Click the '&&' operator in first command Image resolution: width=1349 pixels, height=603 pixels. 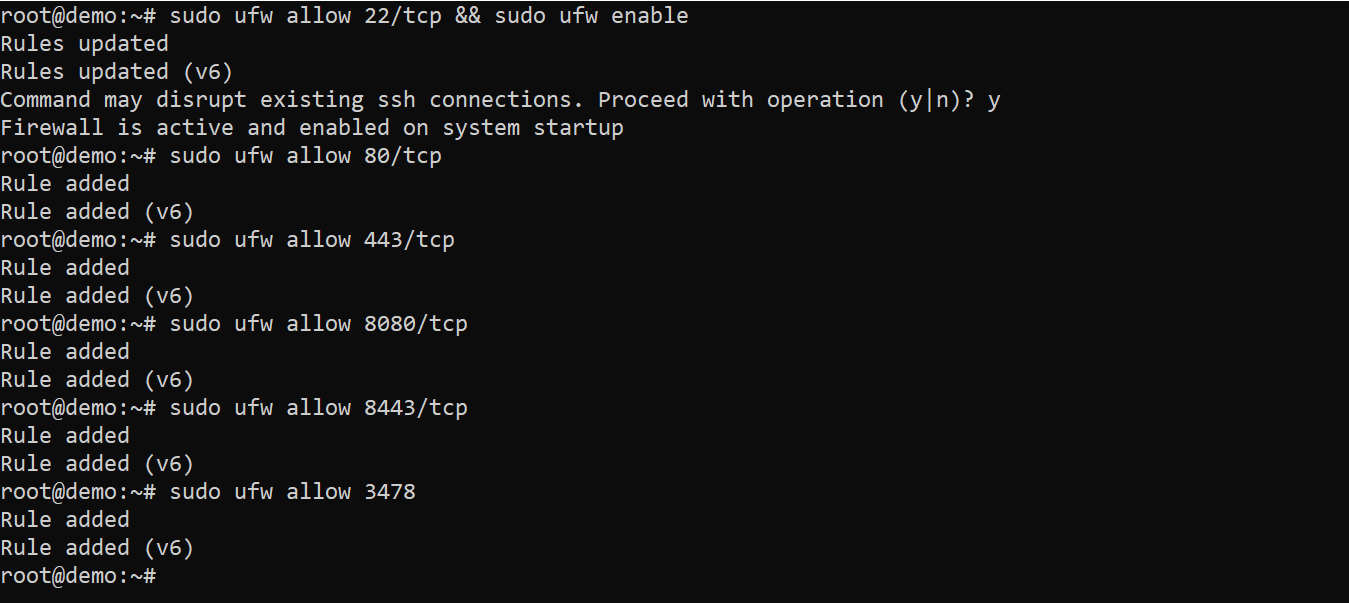click(x=467, y=16)
